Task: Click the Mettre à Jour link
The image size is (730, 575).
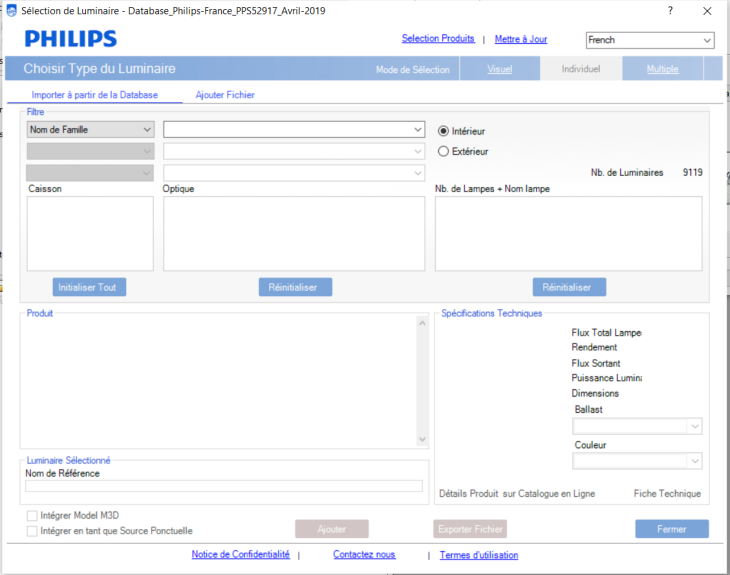Action: [x=521, y=40]
